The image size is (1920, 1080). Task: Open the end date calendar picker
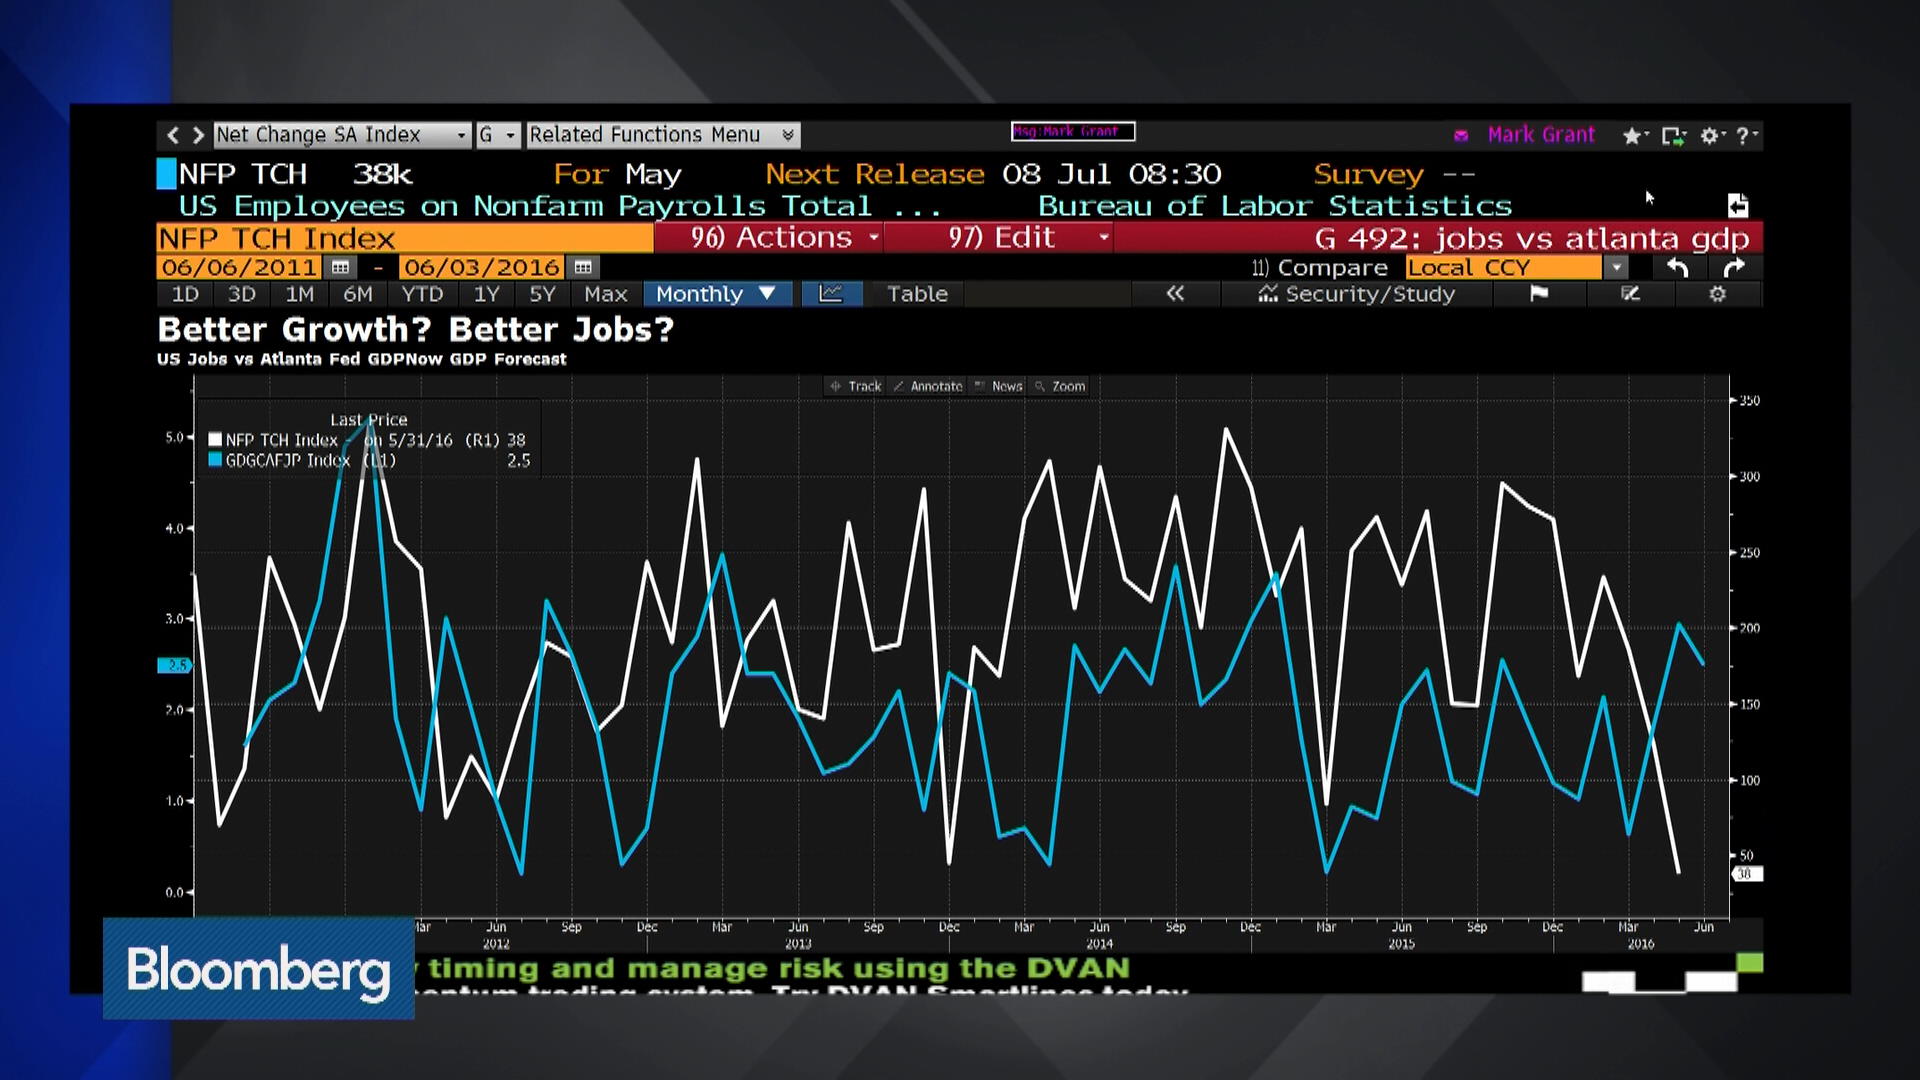click(583, 267)
